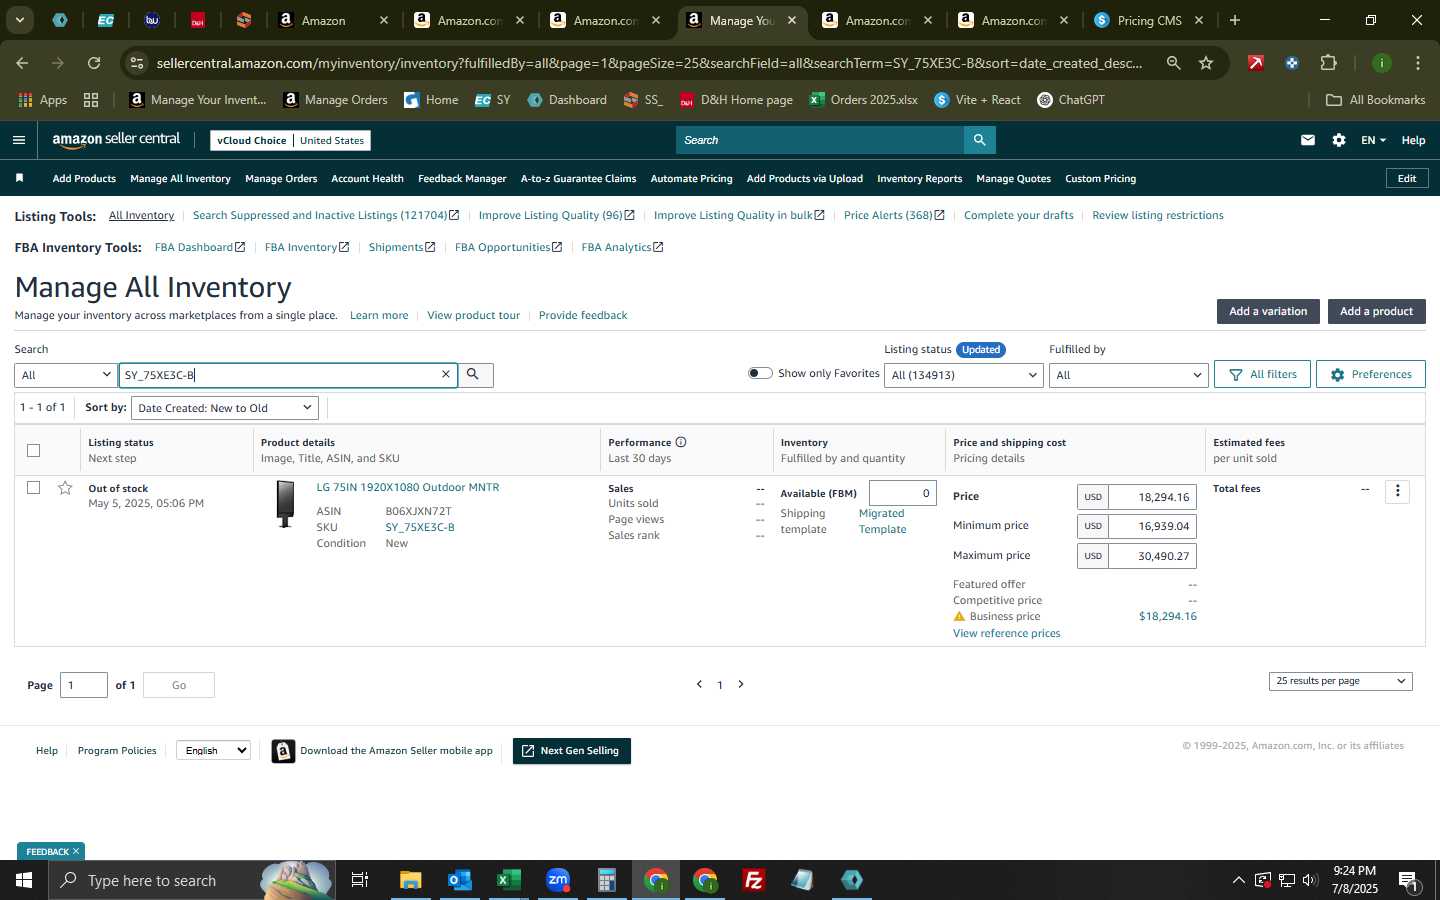Click the warning triangle beside Business price

point(959,616)
